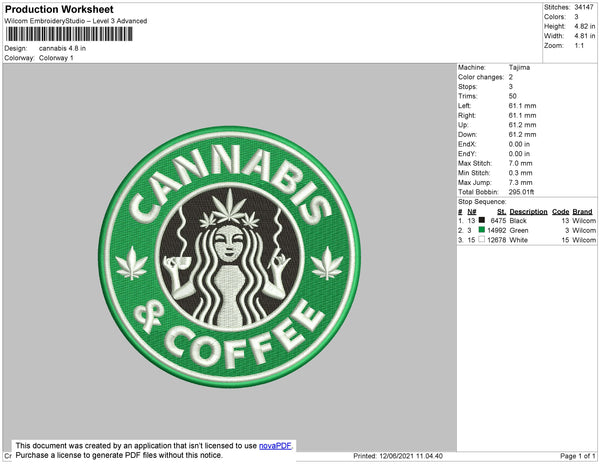Click 'Wilcom EmbroideryStudio – Level 3 Advanced' text

76,21
